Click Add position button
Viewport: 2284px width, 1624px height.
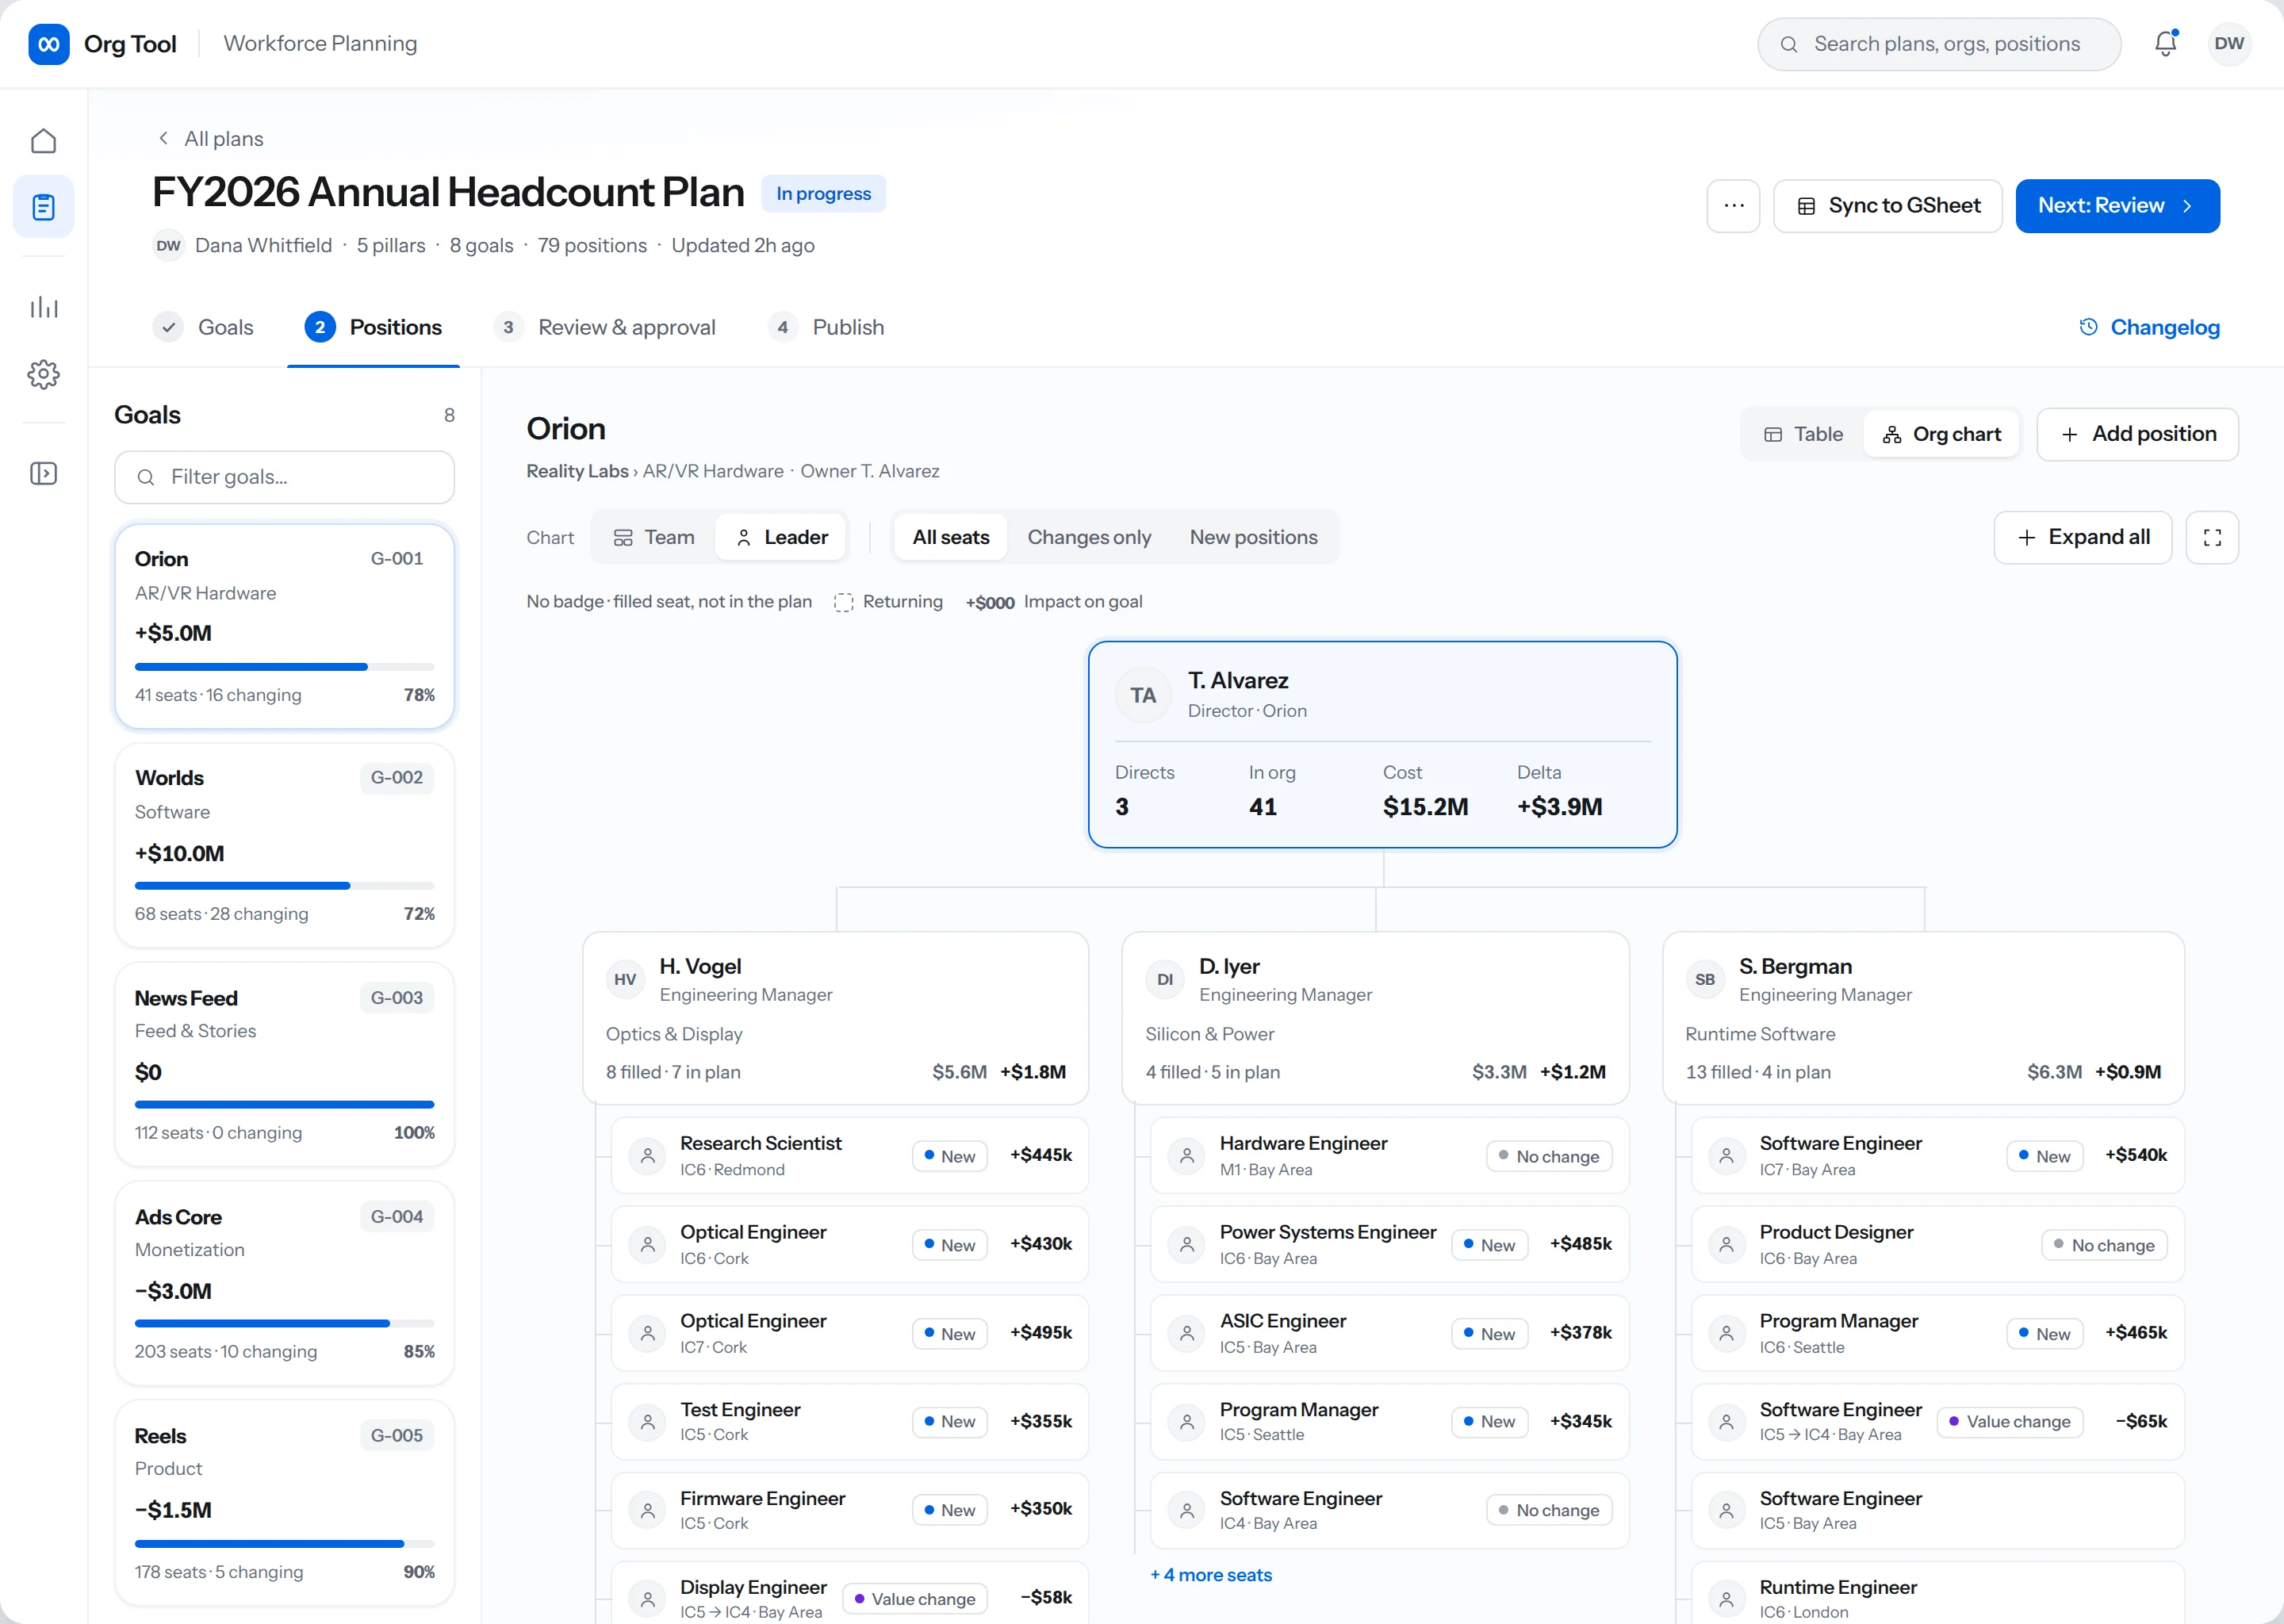click(2137, 434)
